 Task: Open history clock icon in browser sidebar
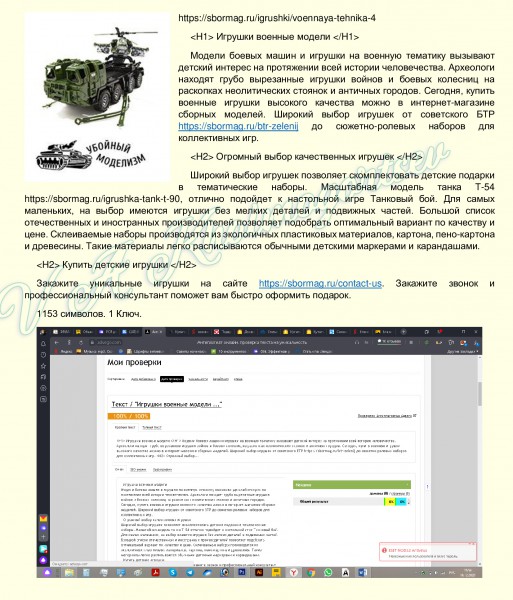click(x=43, y=355)
